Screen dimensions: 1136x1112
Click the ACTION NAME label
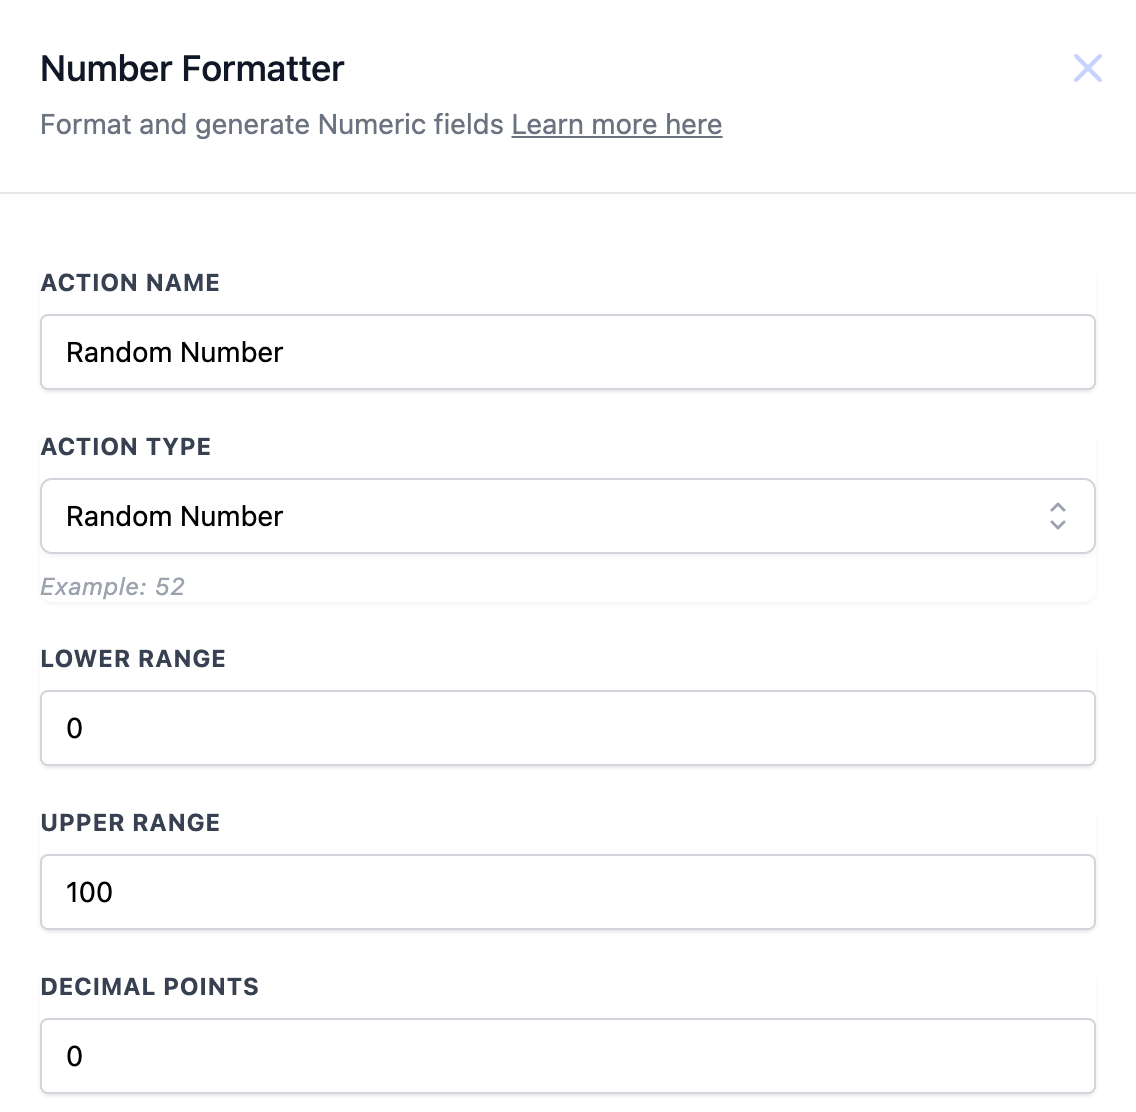coord(130,283)
